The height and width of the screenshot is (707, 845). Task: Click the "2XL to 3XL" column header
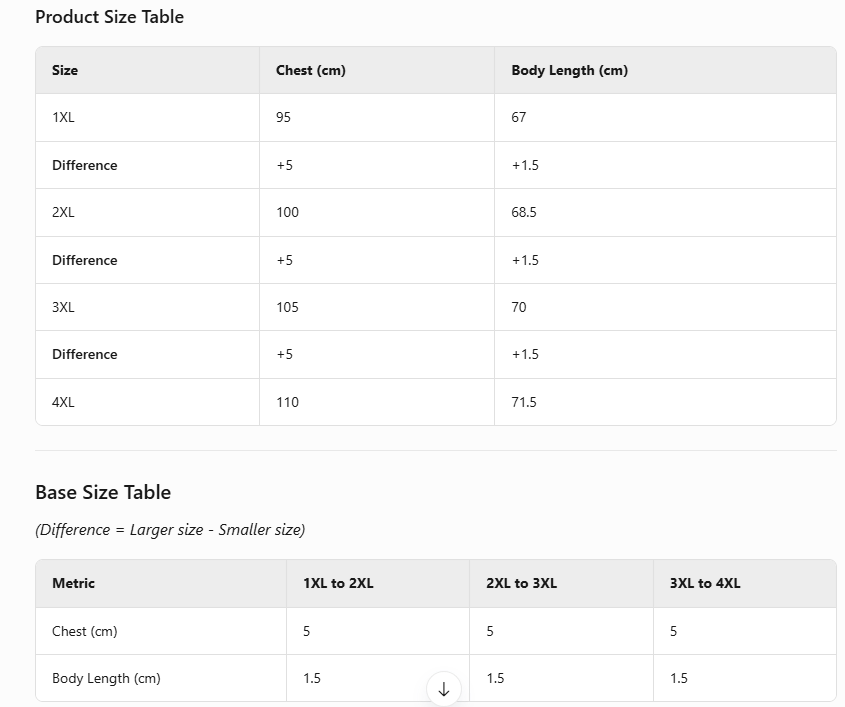pyautogui.click(x=521, y=583)
